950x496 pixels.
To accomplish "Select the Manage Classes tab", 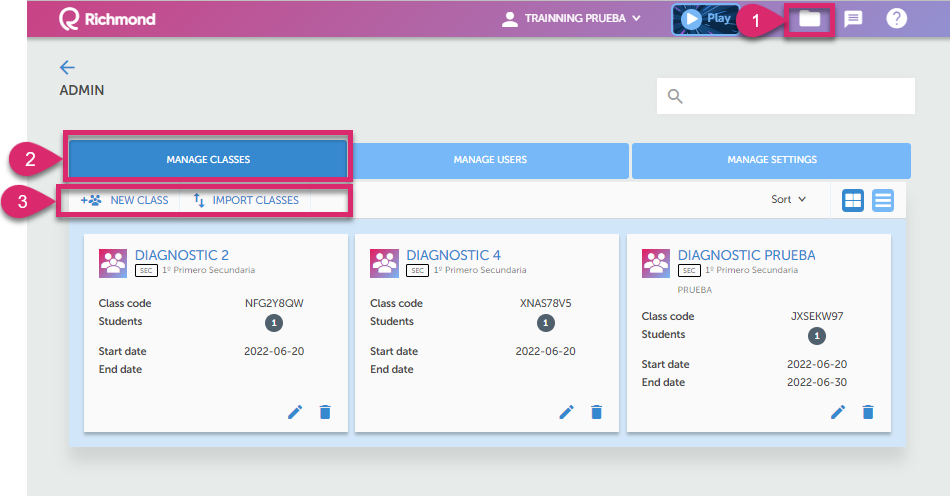I will click(x=208, y=160).
